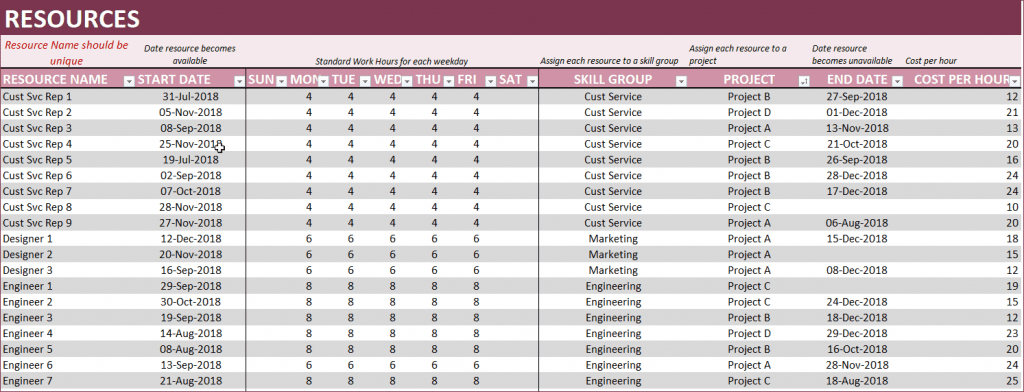This screenshot has height=392, width=1024.
Task: Select empty end date cell for Engineer 1
Action: [857, 286]
